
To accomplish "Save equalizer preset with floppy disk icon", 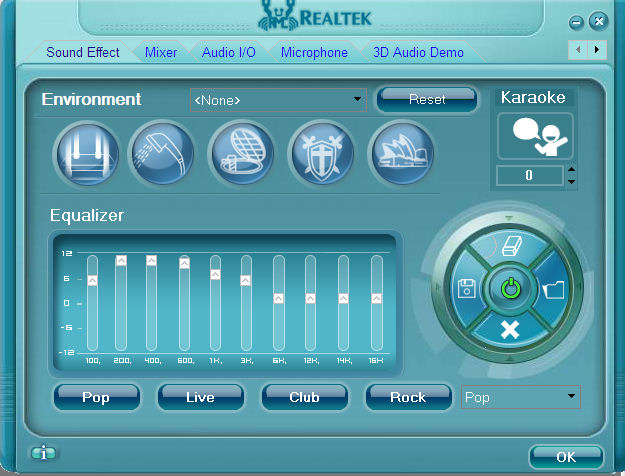I will 466,288.
